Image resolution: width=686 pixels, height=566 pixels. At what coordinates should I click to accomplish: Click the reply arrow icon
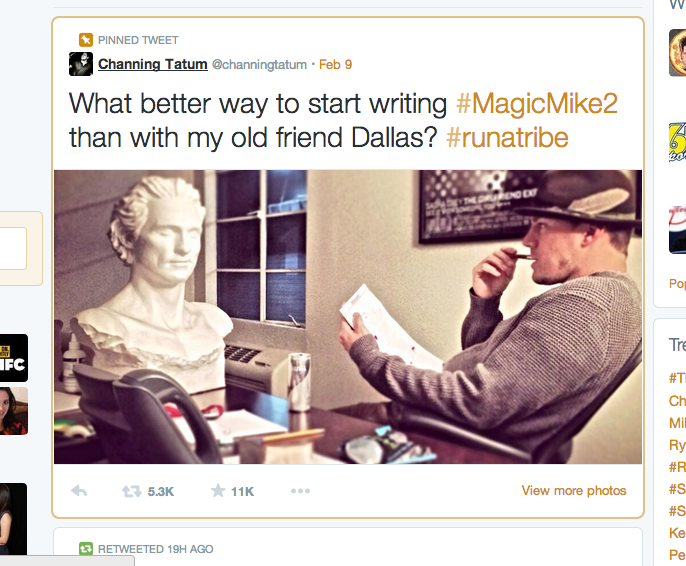pyautogui.click(x=79, y=491)
